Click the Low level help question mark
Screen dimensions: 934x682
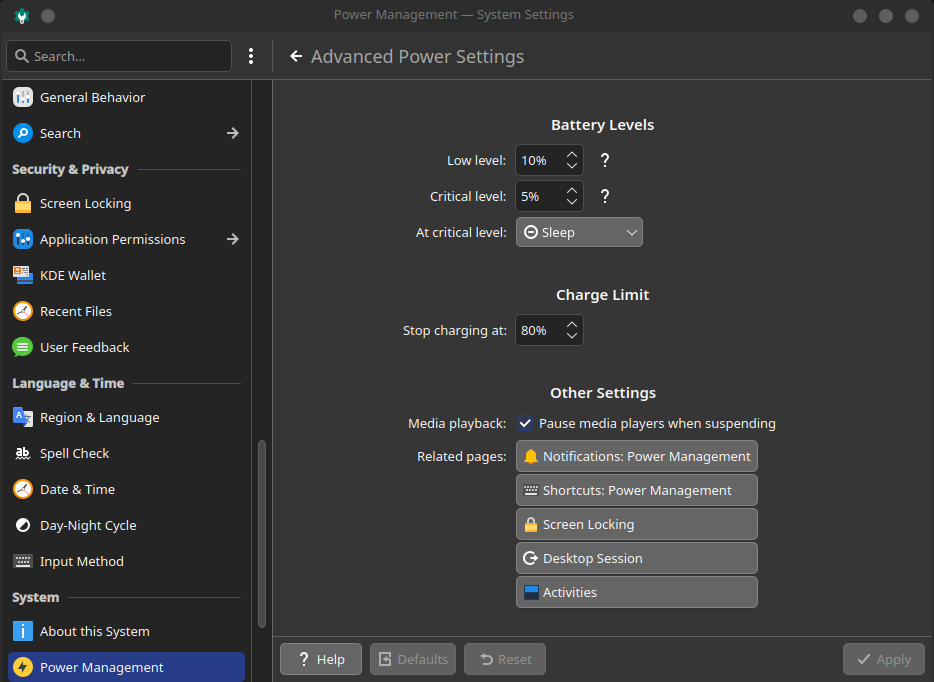coord(604,160)
